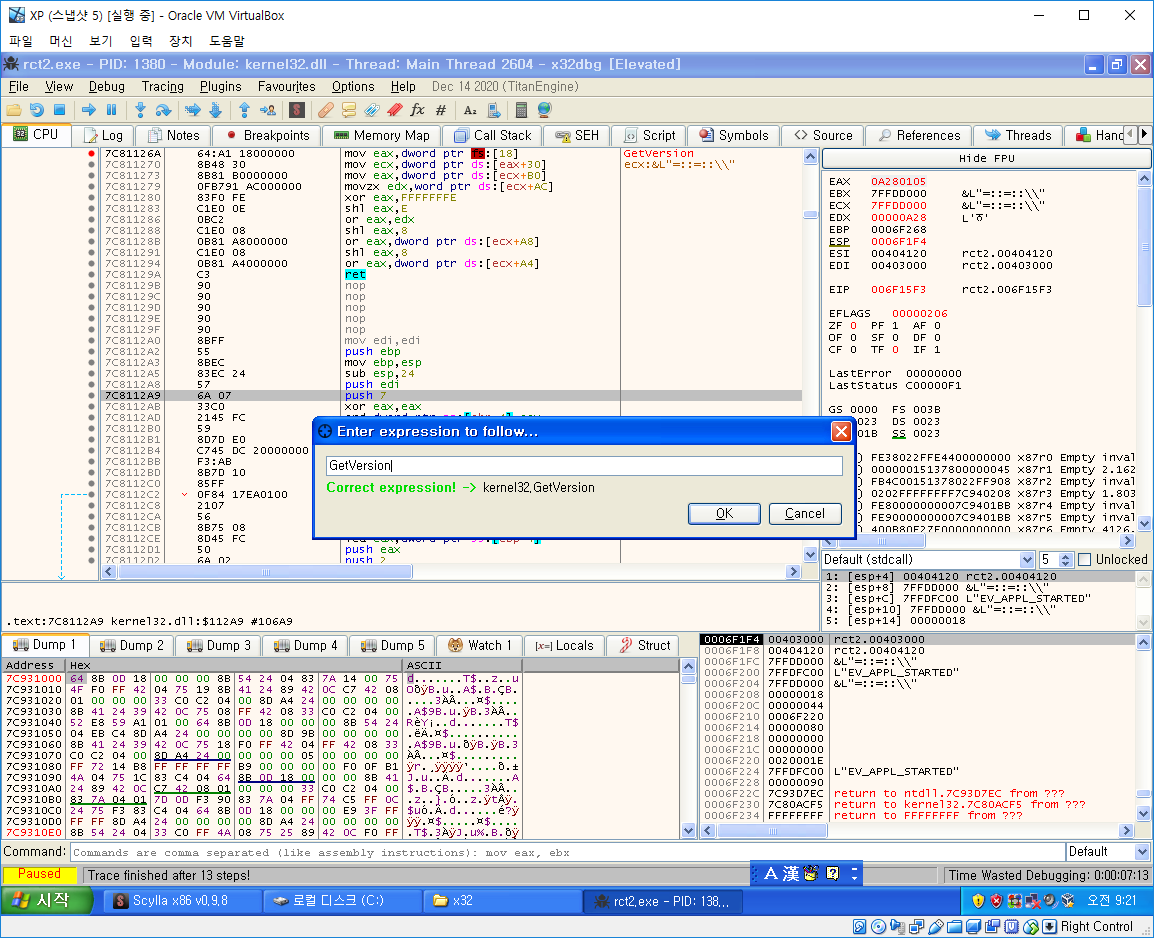Click VirtualBox optical disc status icon
1154x938 pixels.
878,927
